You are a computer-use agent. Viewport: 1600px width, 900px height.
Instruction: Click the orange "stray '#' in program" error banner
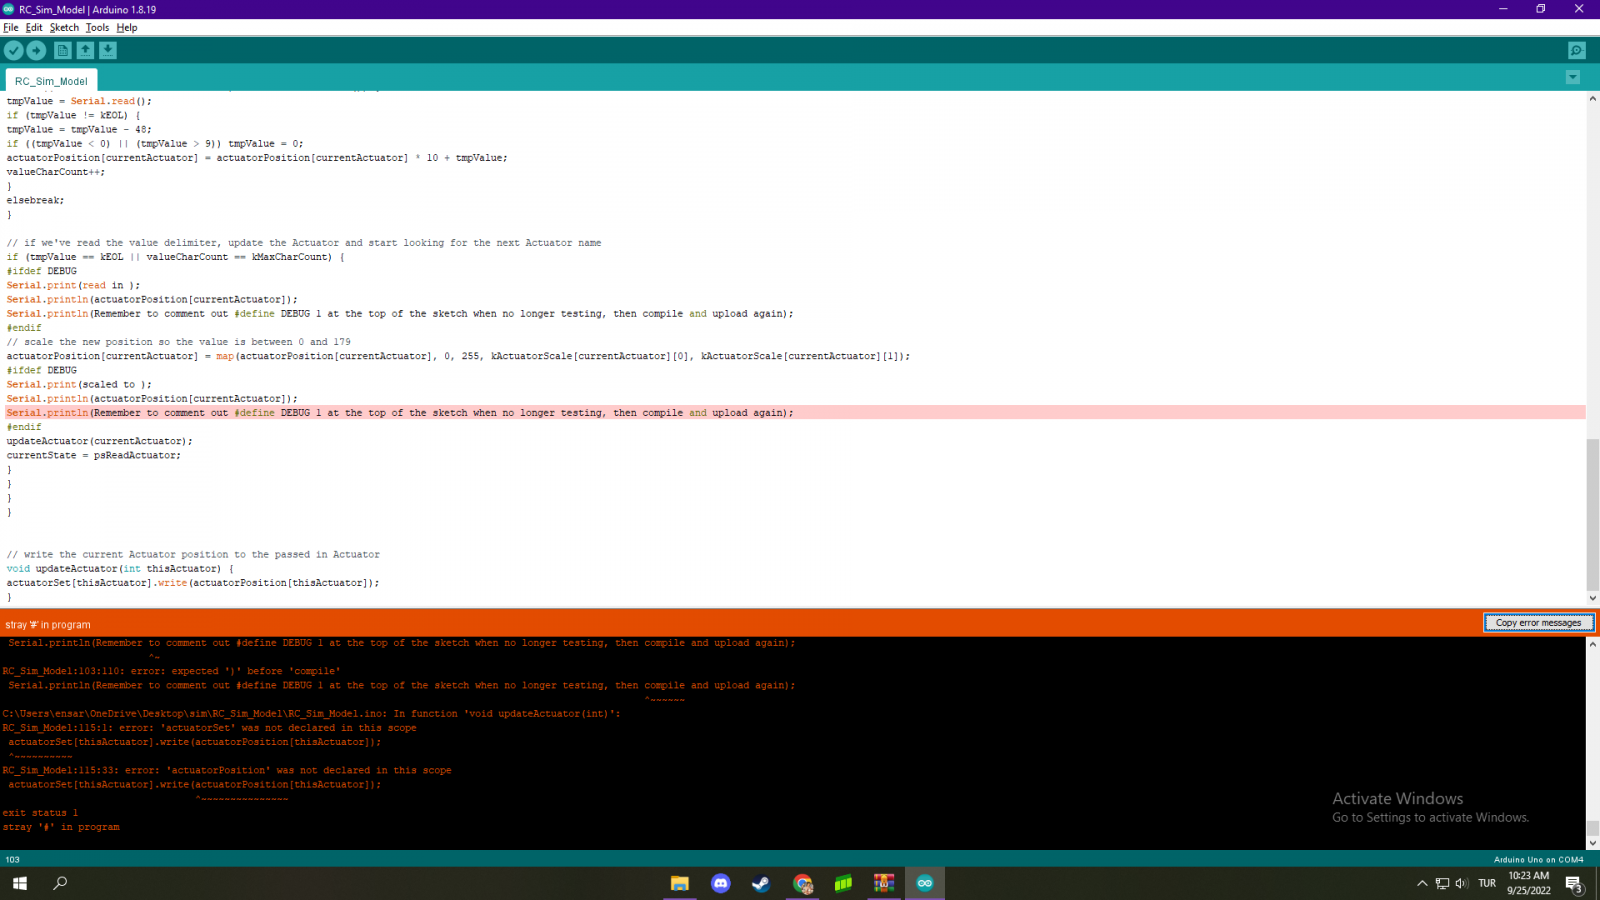[742, 624]
